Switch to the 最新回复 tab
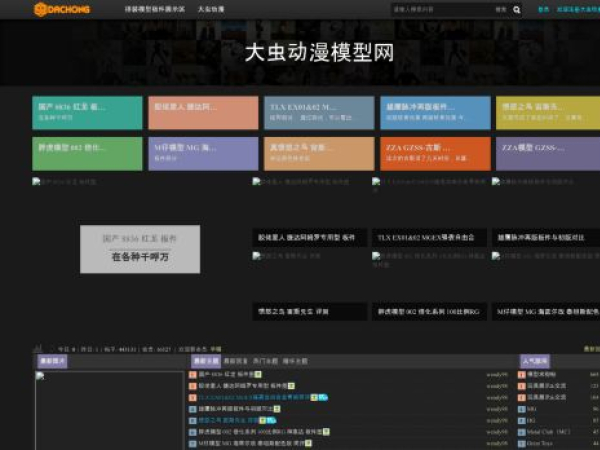Screen dimensions: 600x450 point(235,360)
